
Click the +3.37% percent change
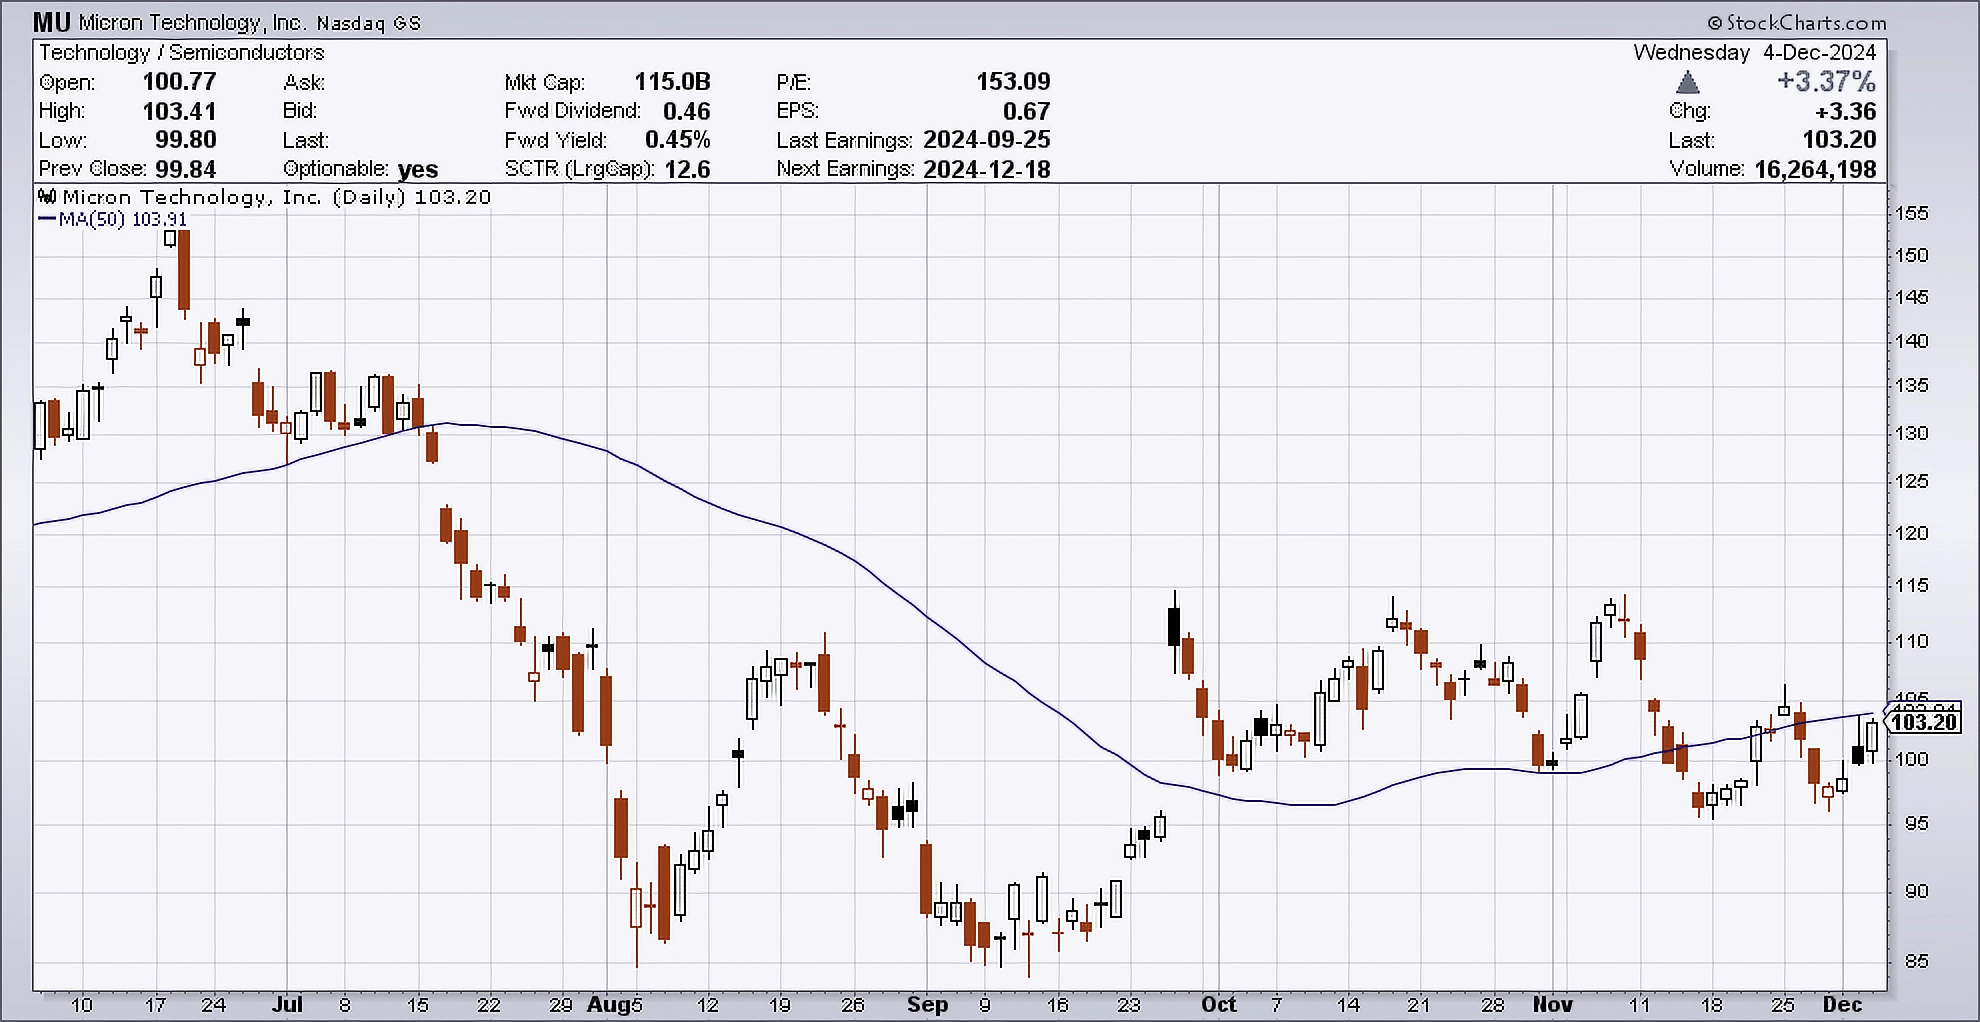tap(1826, 81)
